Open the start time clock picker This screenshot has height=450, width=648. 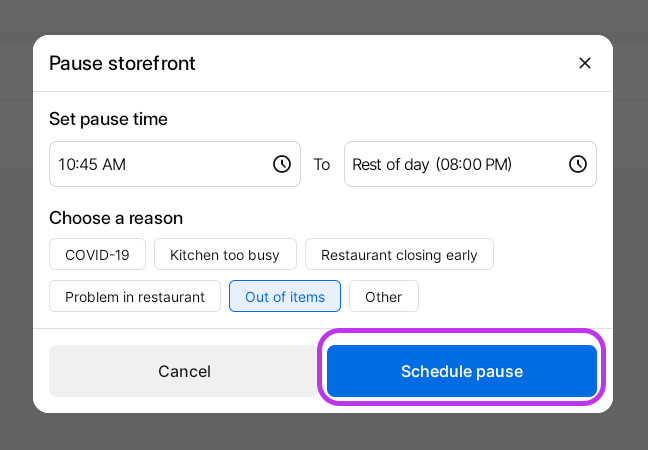point(282,164)
